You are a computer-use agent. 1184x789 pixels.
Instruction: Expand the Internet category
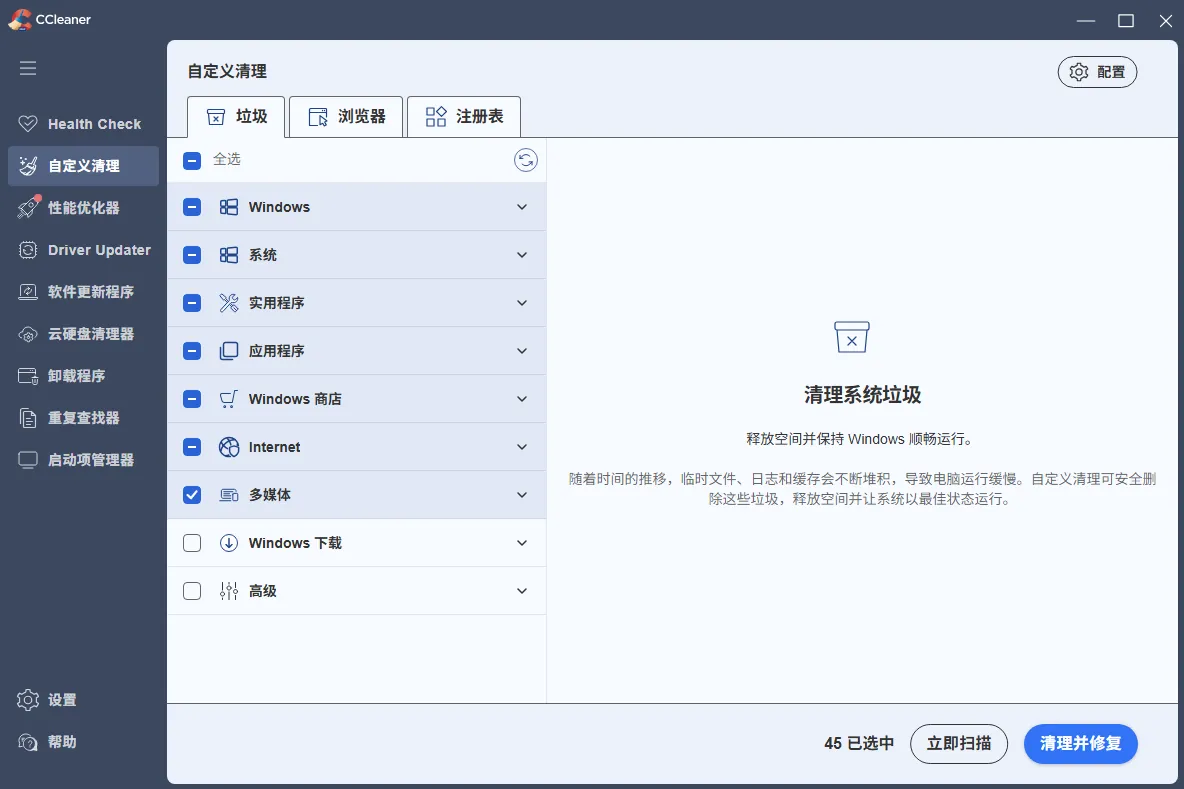pyautogui.click(x=521, y=446)
